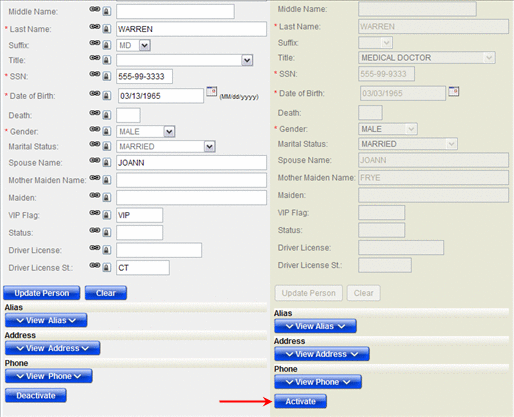514x417 pixels.
Task: Click the lock icon beside SSN
Action: click(x=106, y=76)
